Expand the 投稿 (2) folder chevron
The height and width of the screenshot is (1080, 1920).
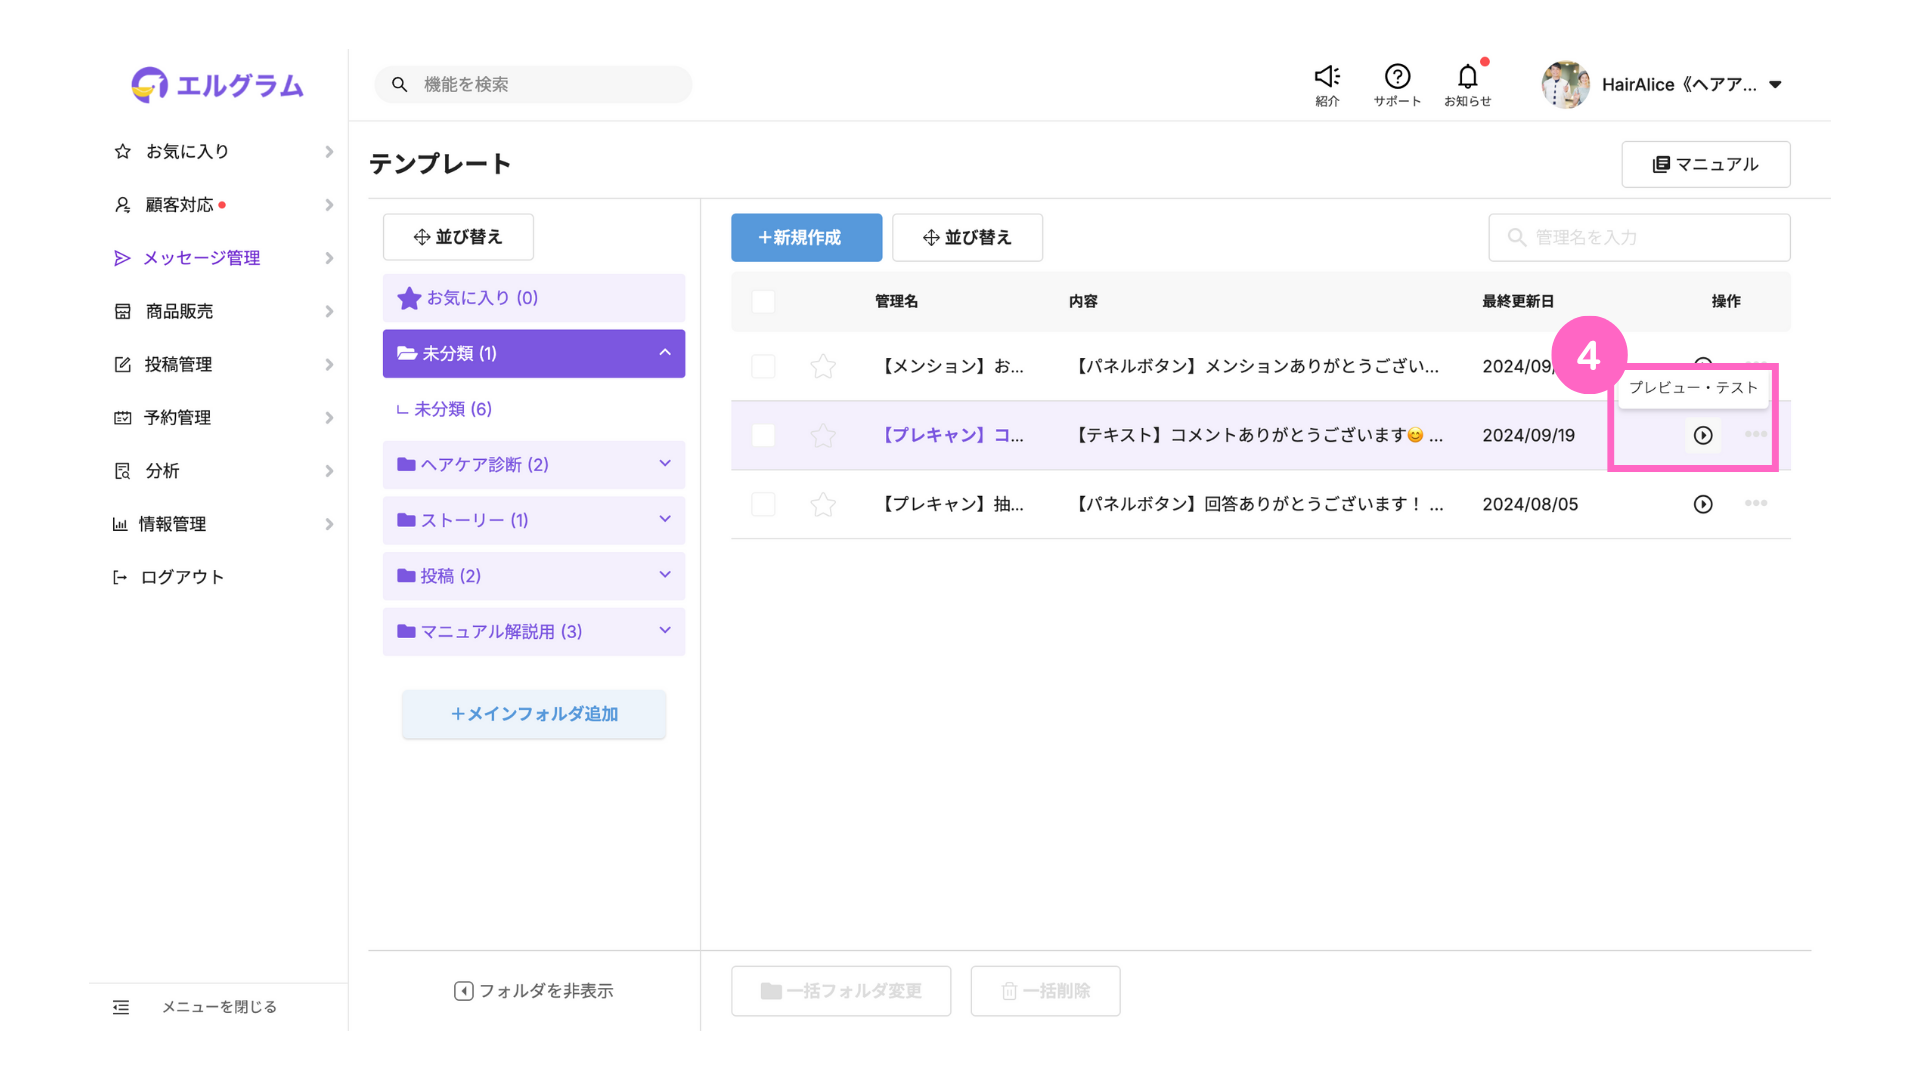(x=665, y=575)
